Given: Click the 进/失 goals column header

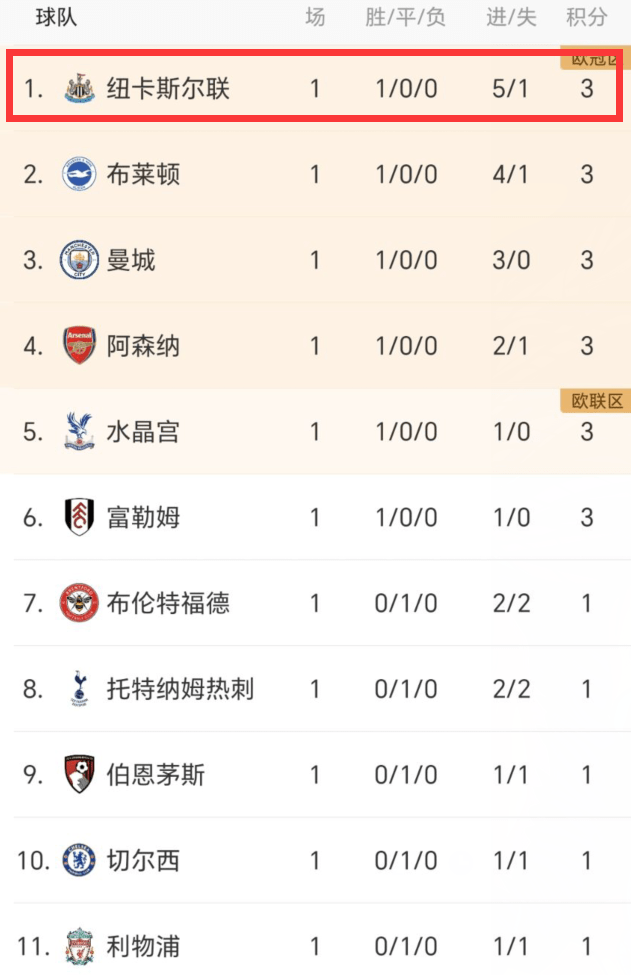Looking at the screenshot, I should coord(511,17).
